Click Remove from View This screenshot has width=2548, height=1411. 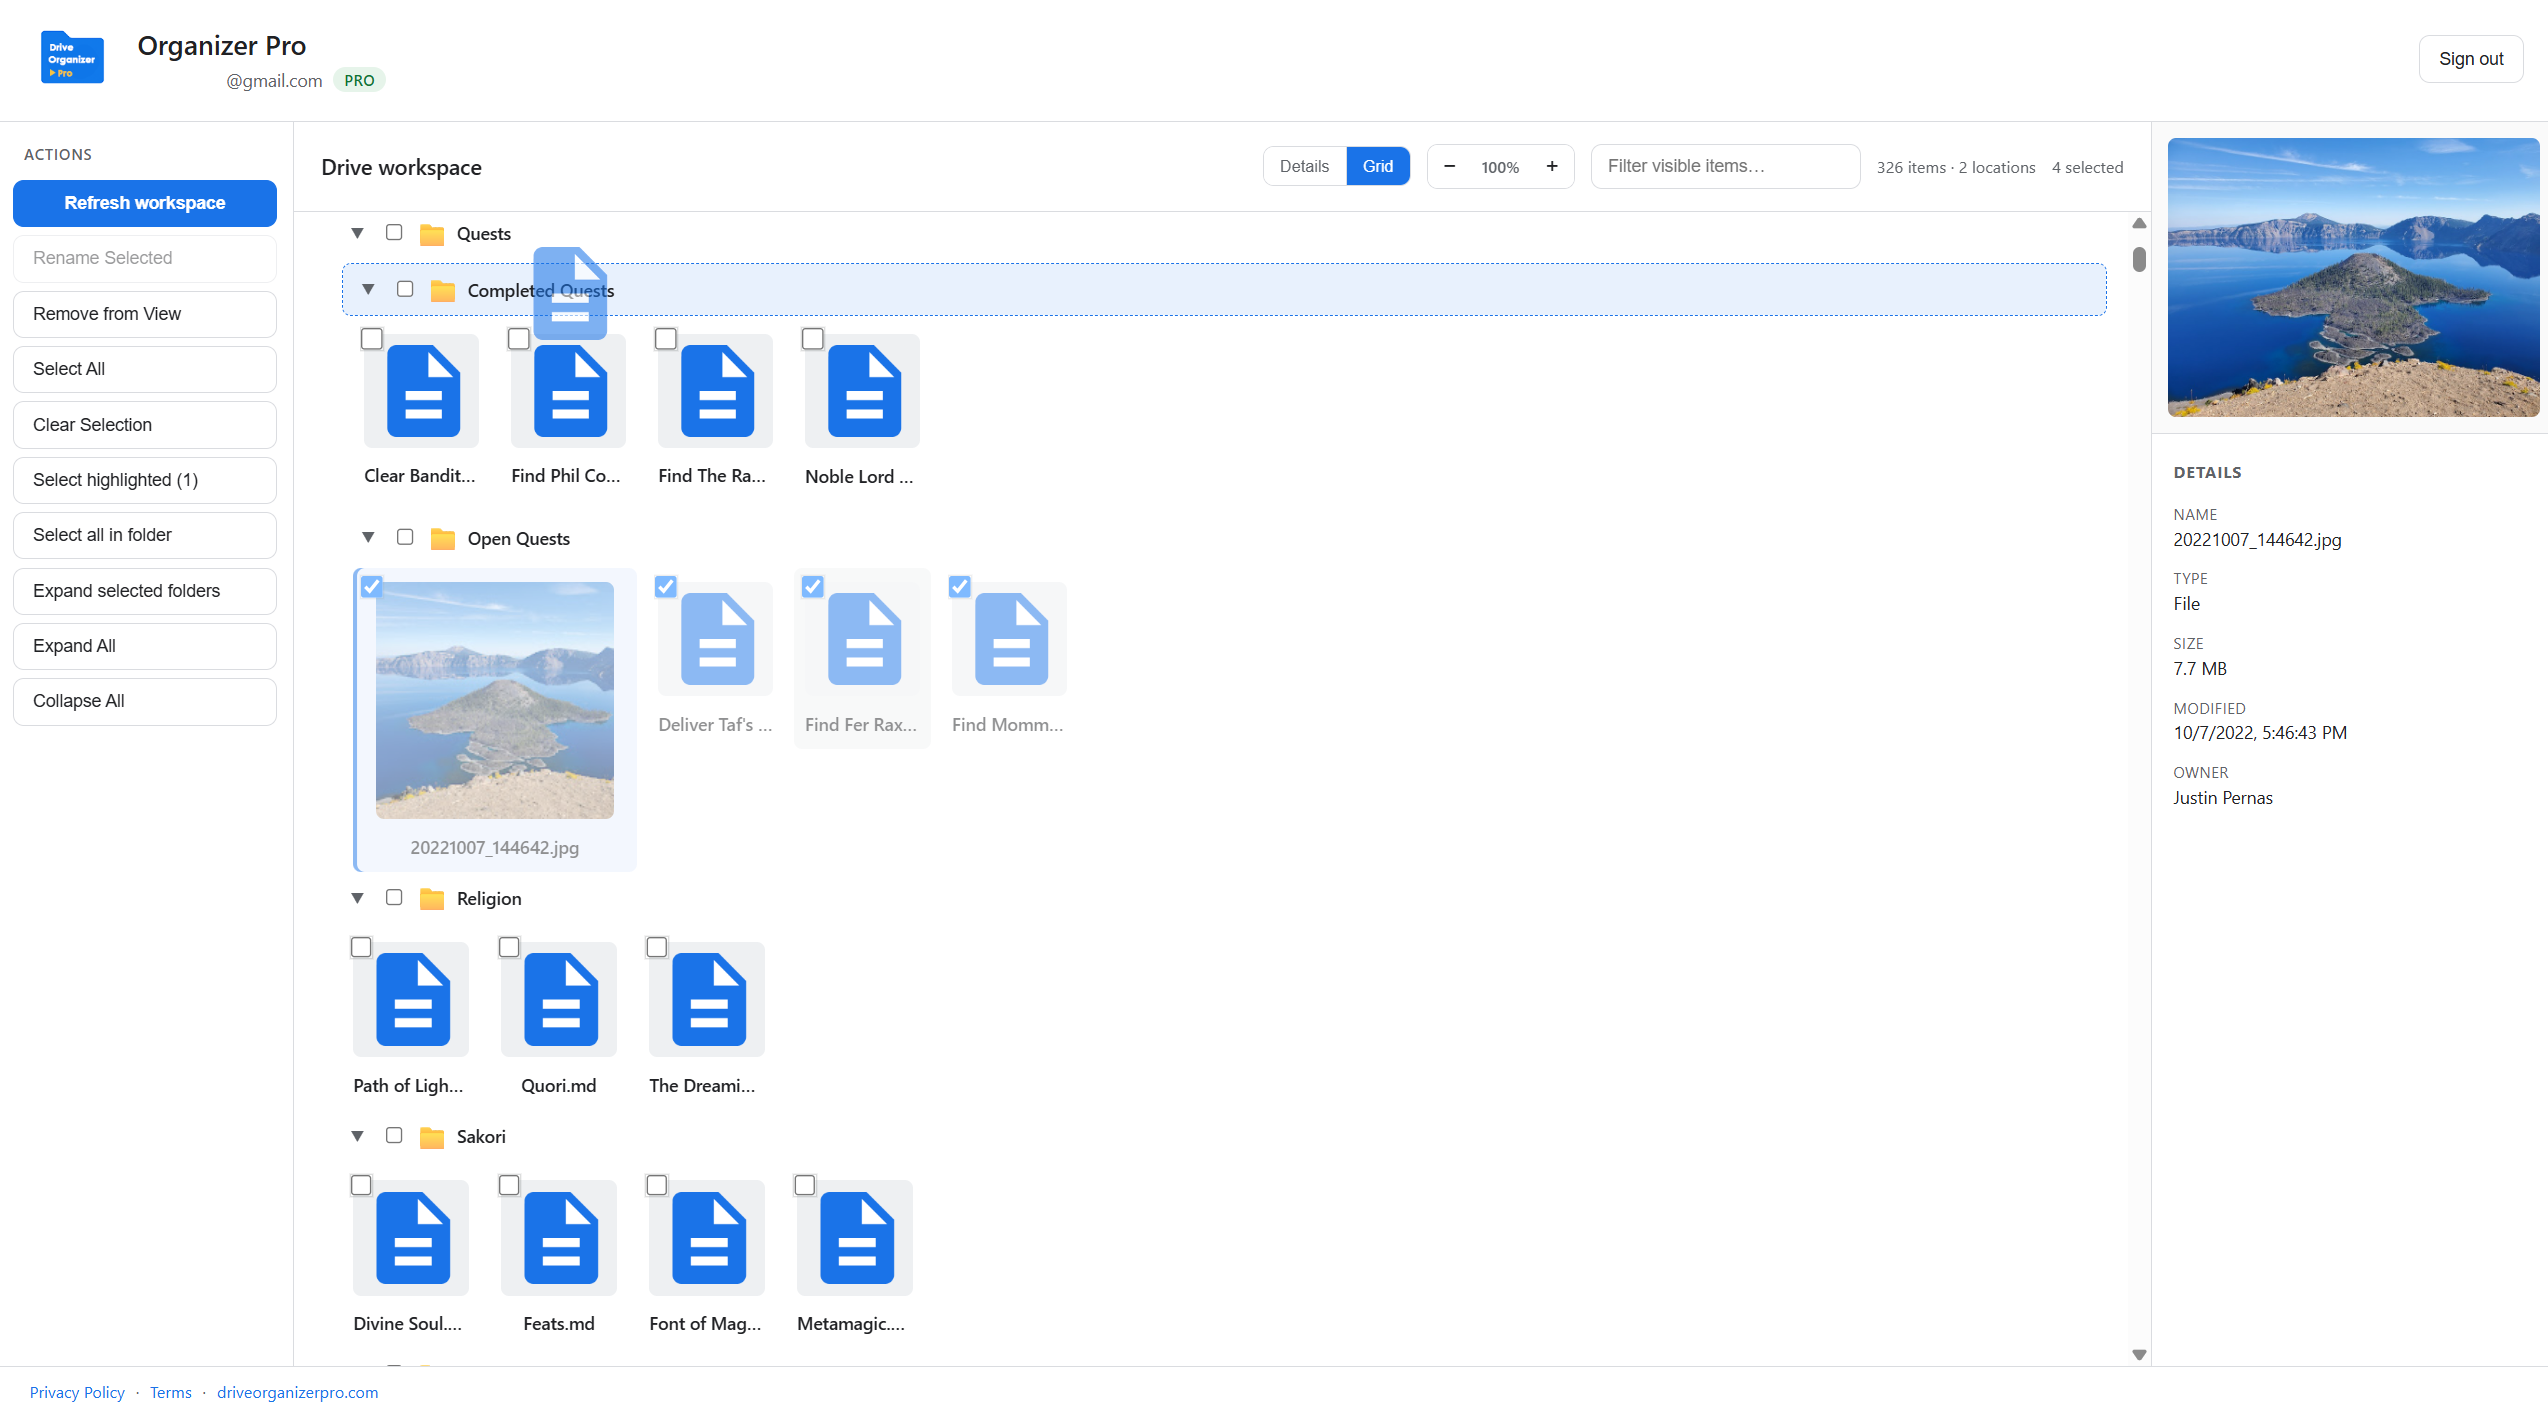[145, 314]
